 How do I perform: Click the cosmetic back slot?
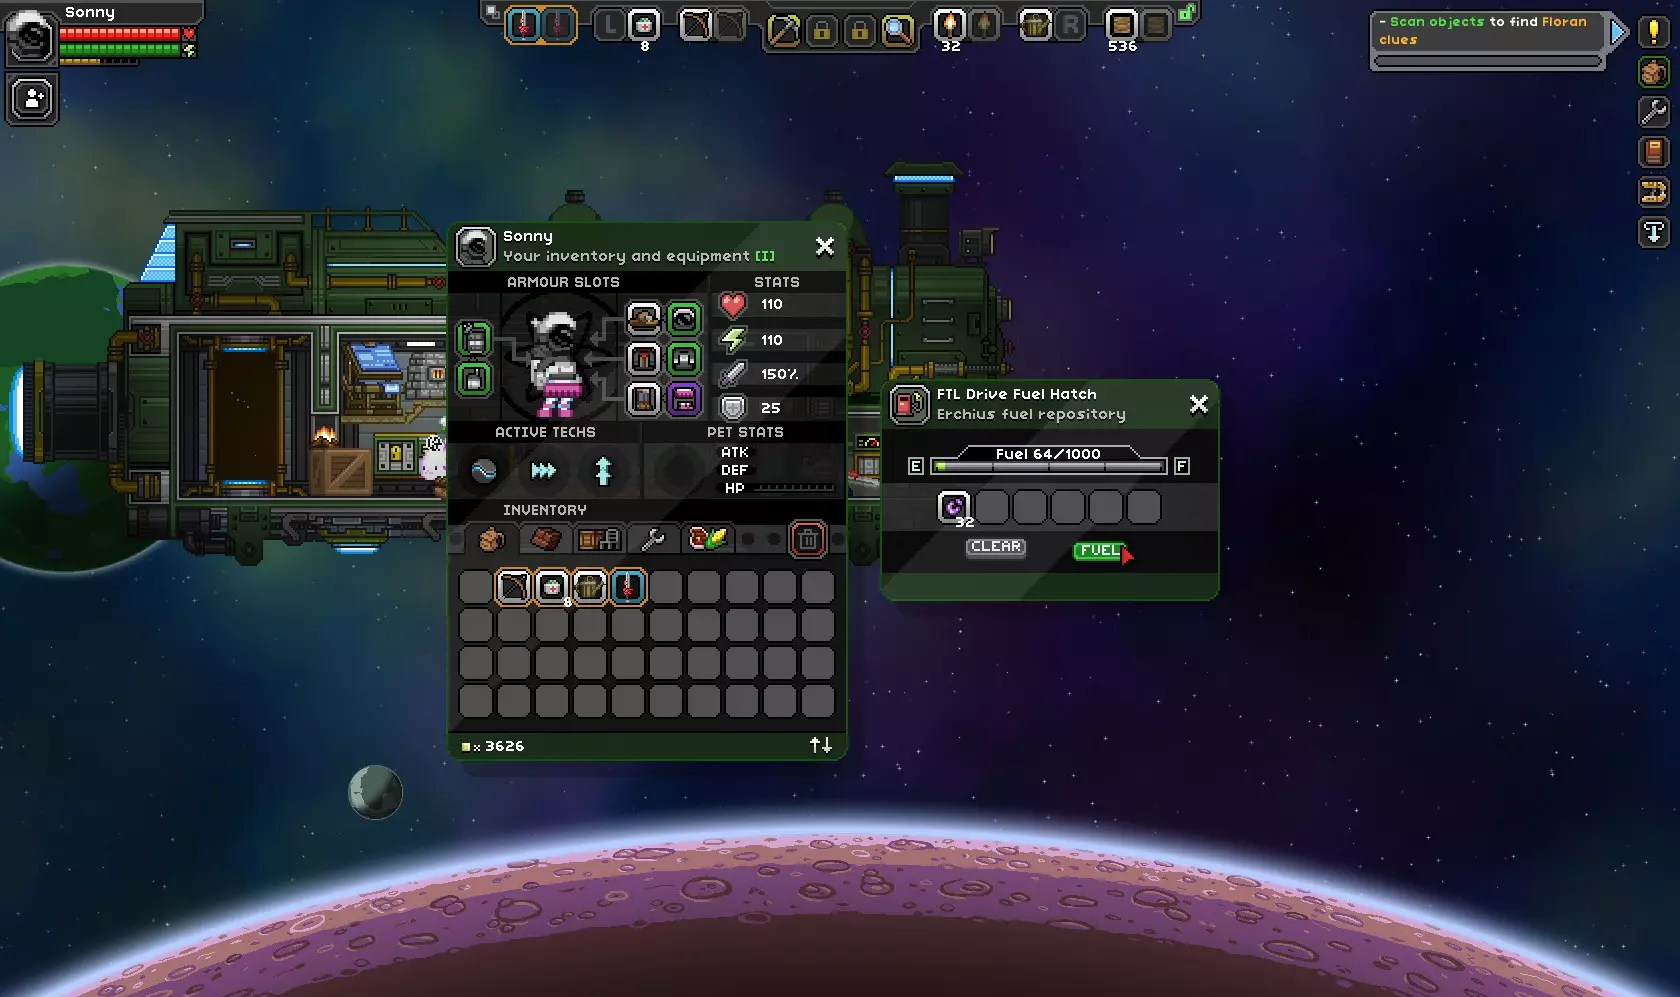(475, 380)
